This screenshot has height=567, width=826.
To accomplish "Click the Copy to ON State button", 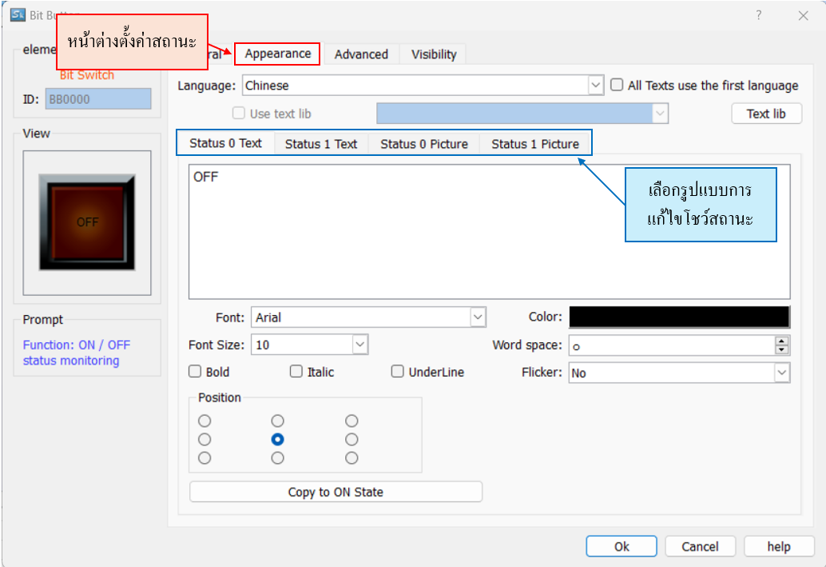I will [335, 492].
